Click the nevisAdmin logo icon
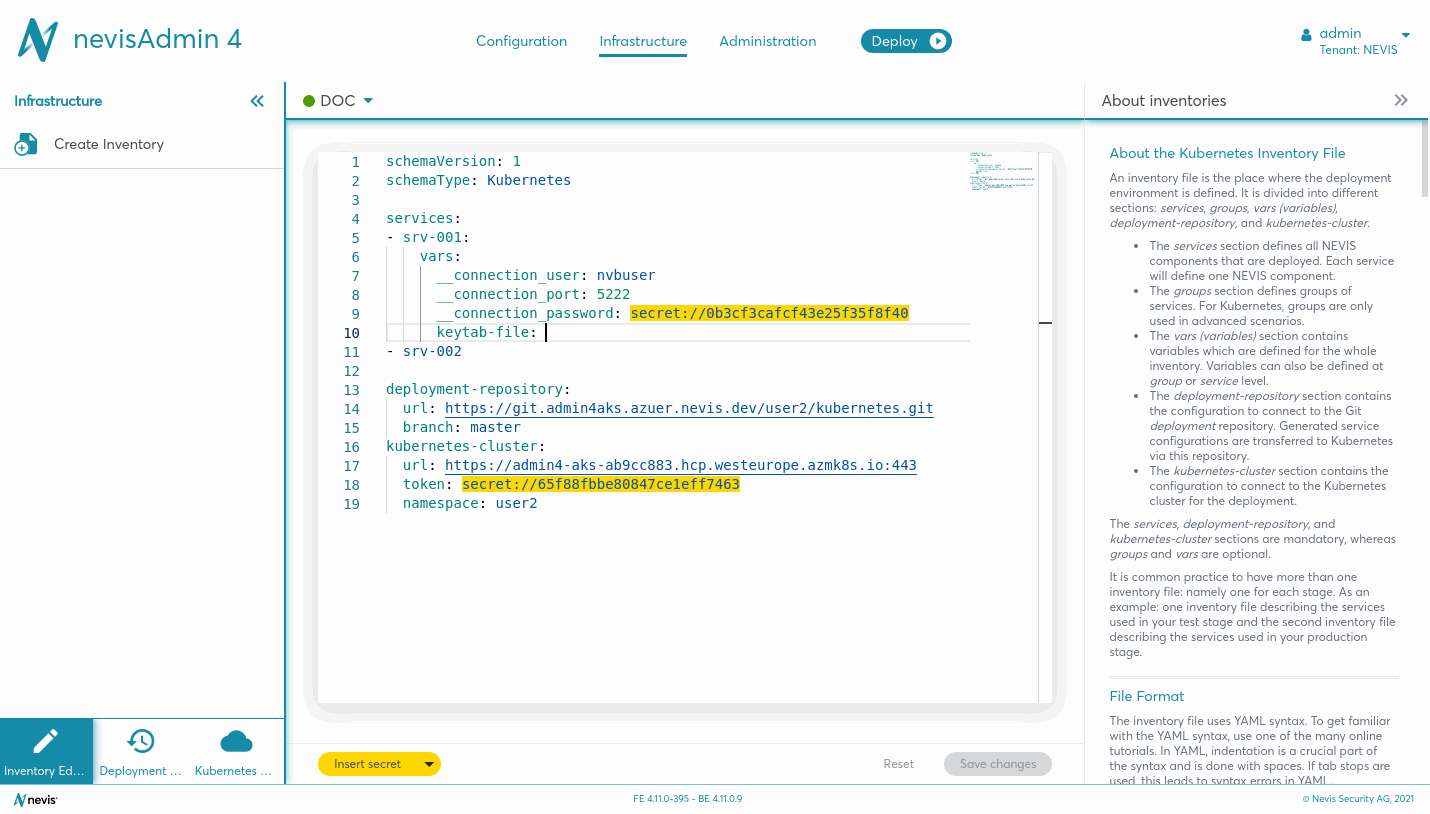This screenshot has height=814, width=1430. tap(38, 41)
